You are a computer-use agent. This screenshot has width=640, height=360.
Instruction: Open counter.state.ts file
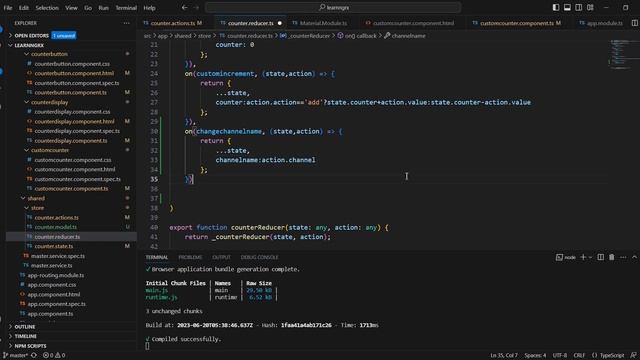coord(54,246)
